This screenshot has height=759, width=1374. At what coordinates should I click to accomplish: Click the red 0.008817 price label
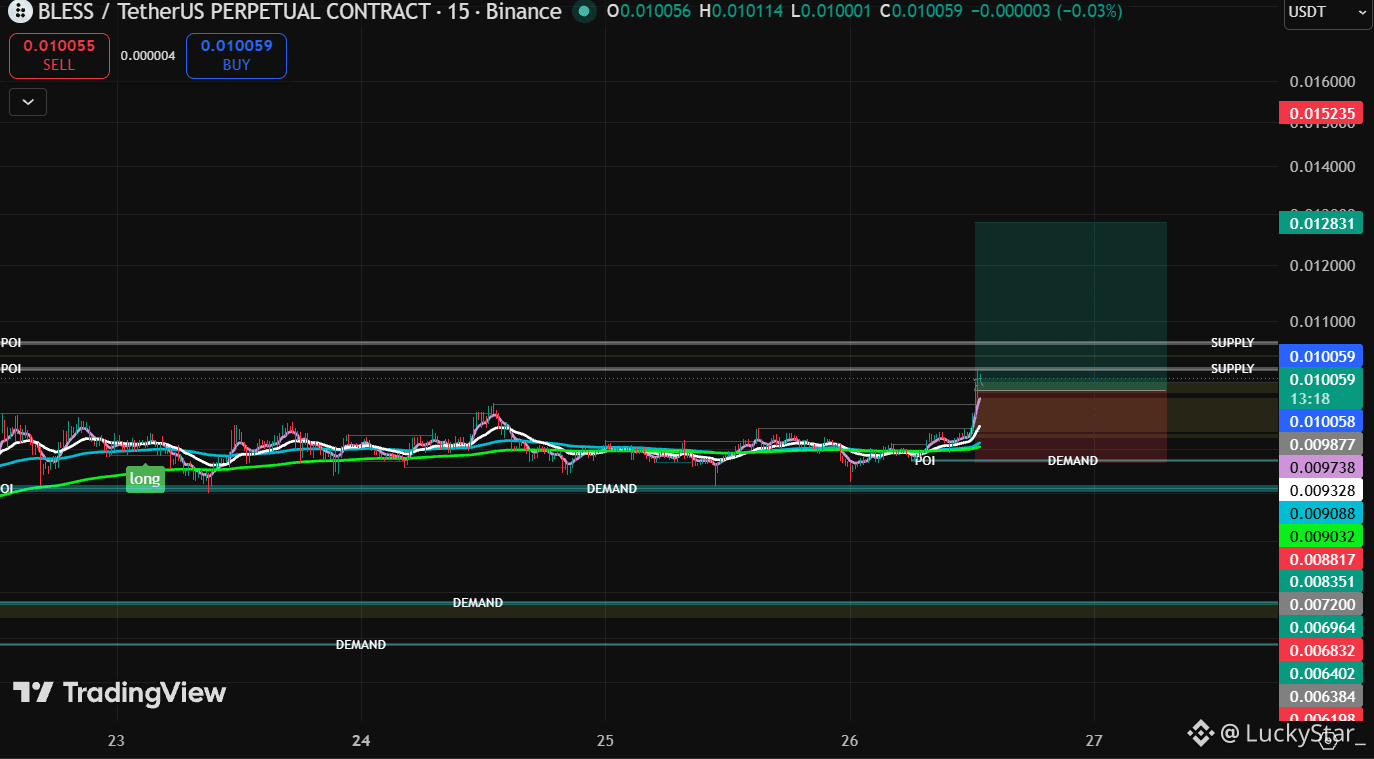pyautogui.click(x=1321, y=559)
